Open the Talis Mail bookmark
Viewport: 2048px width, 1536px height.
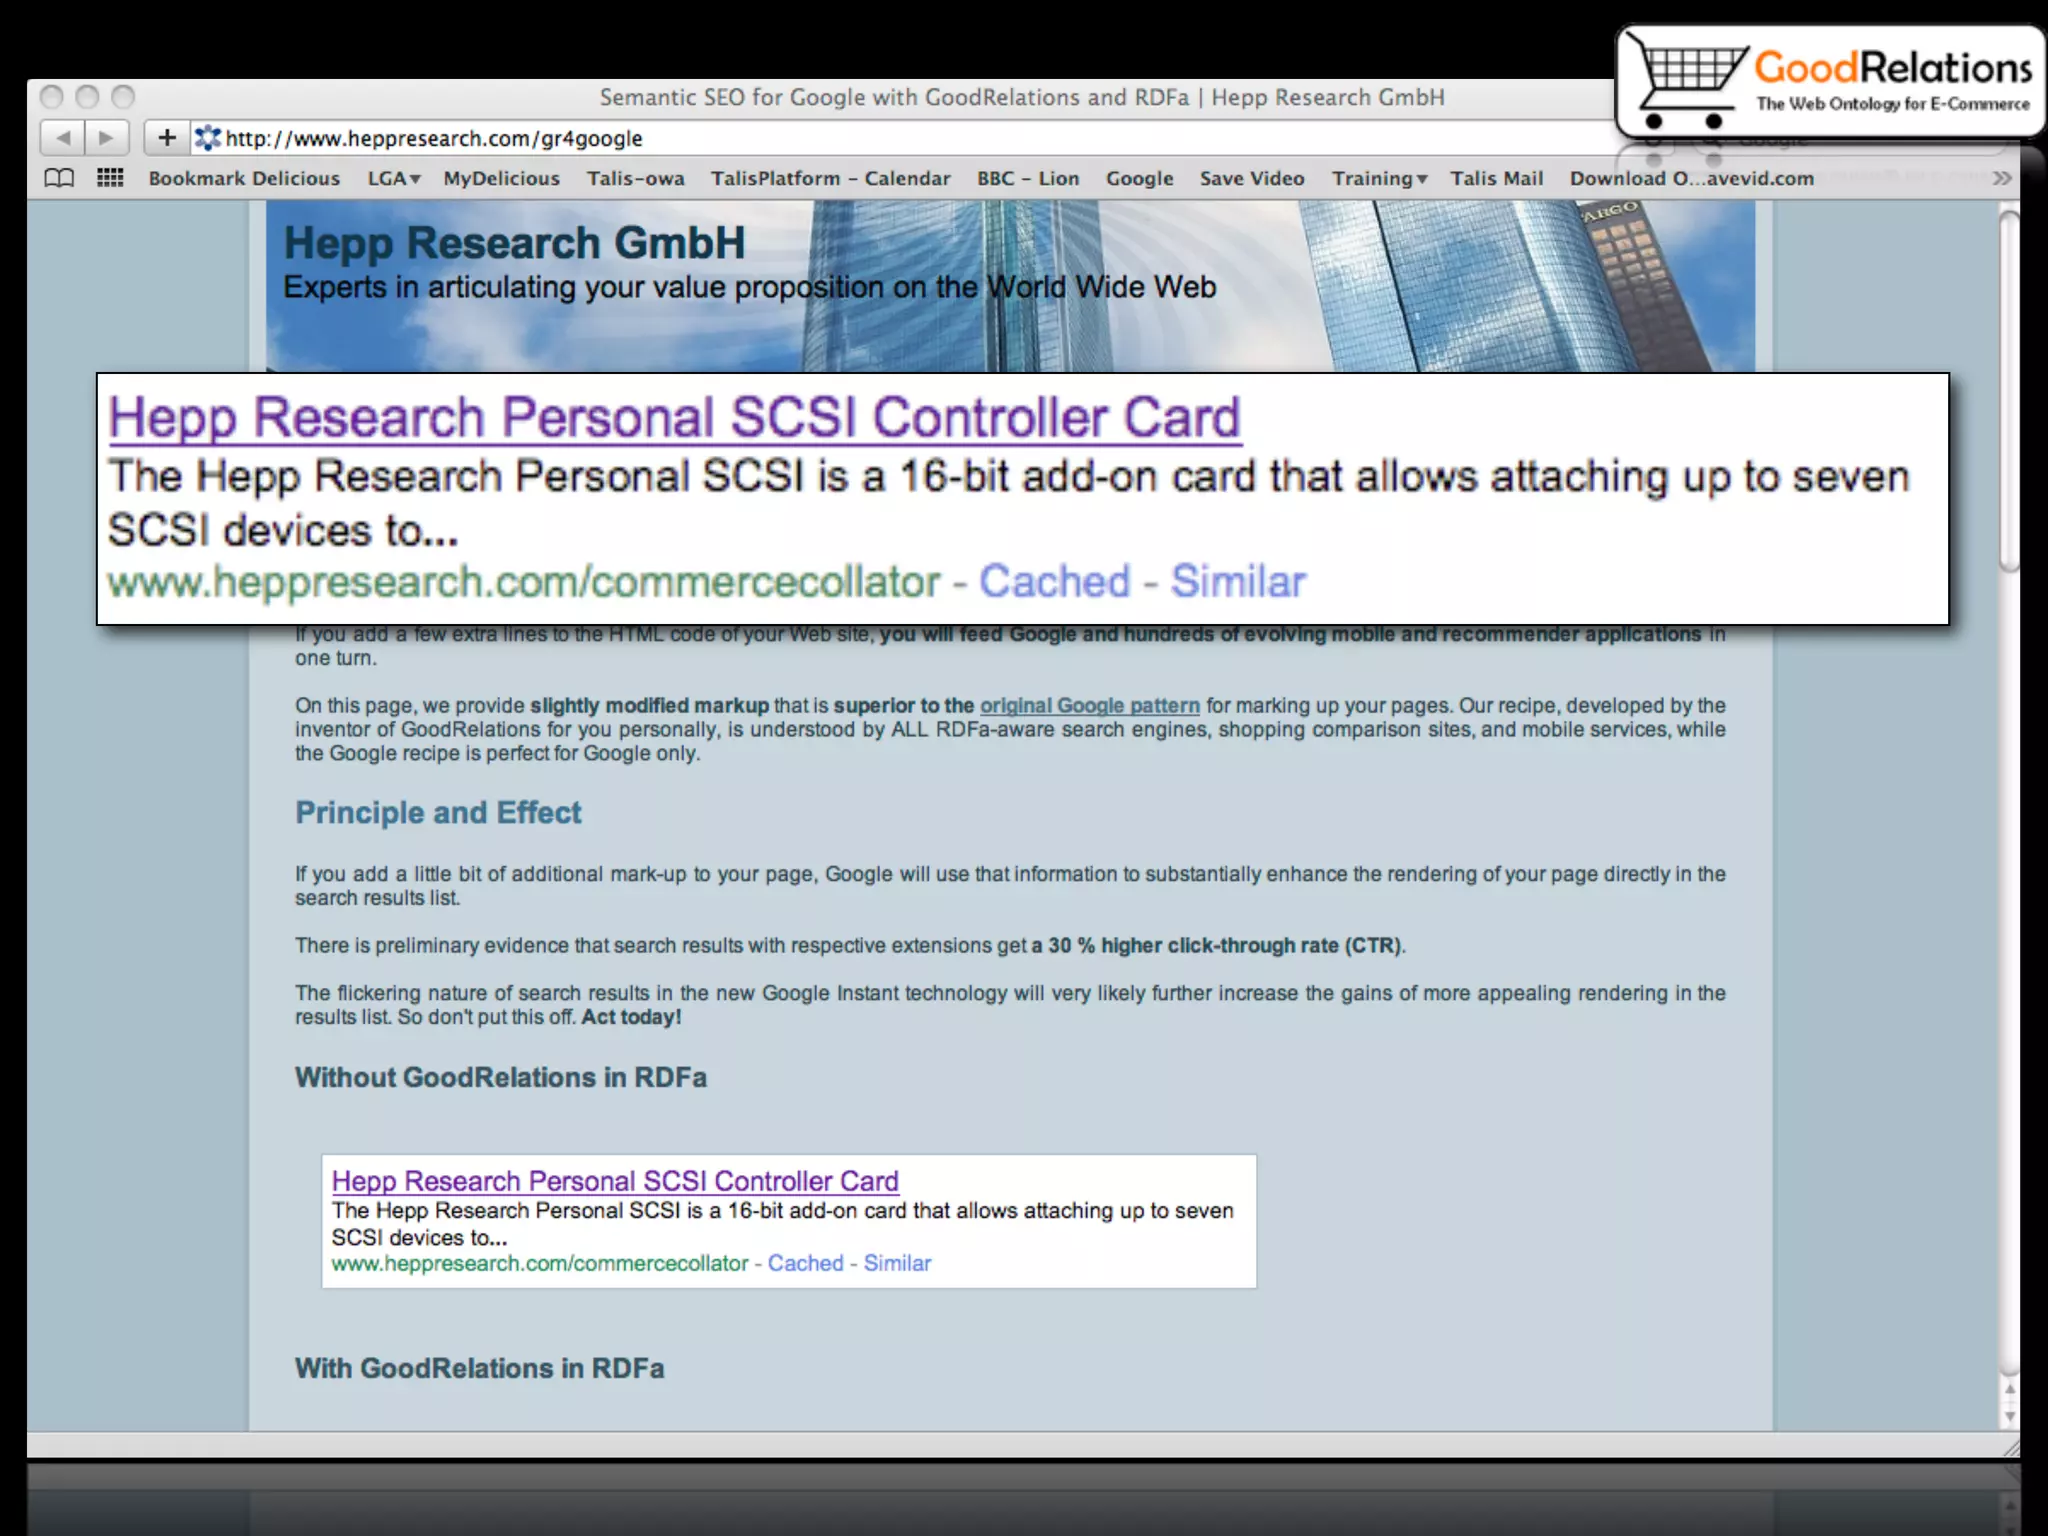pos(1496,178)
